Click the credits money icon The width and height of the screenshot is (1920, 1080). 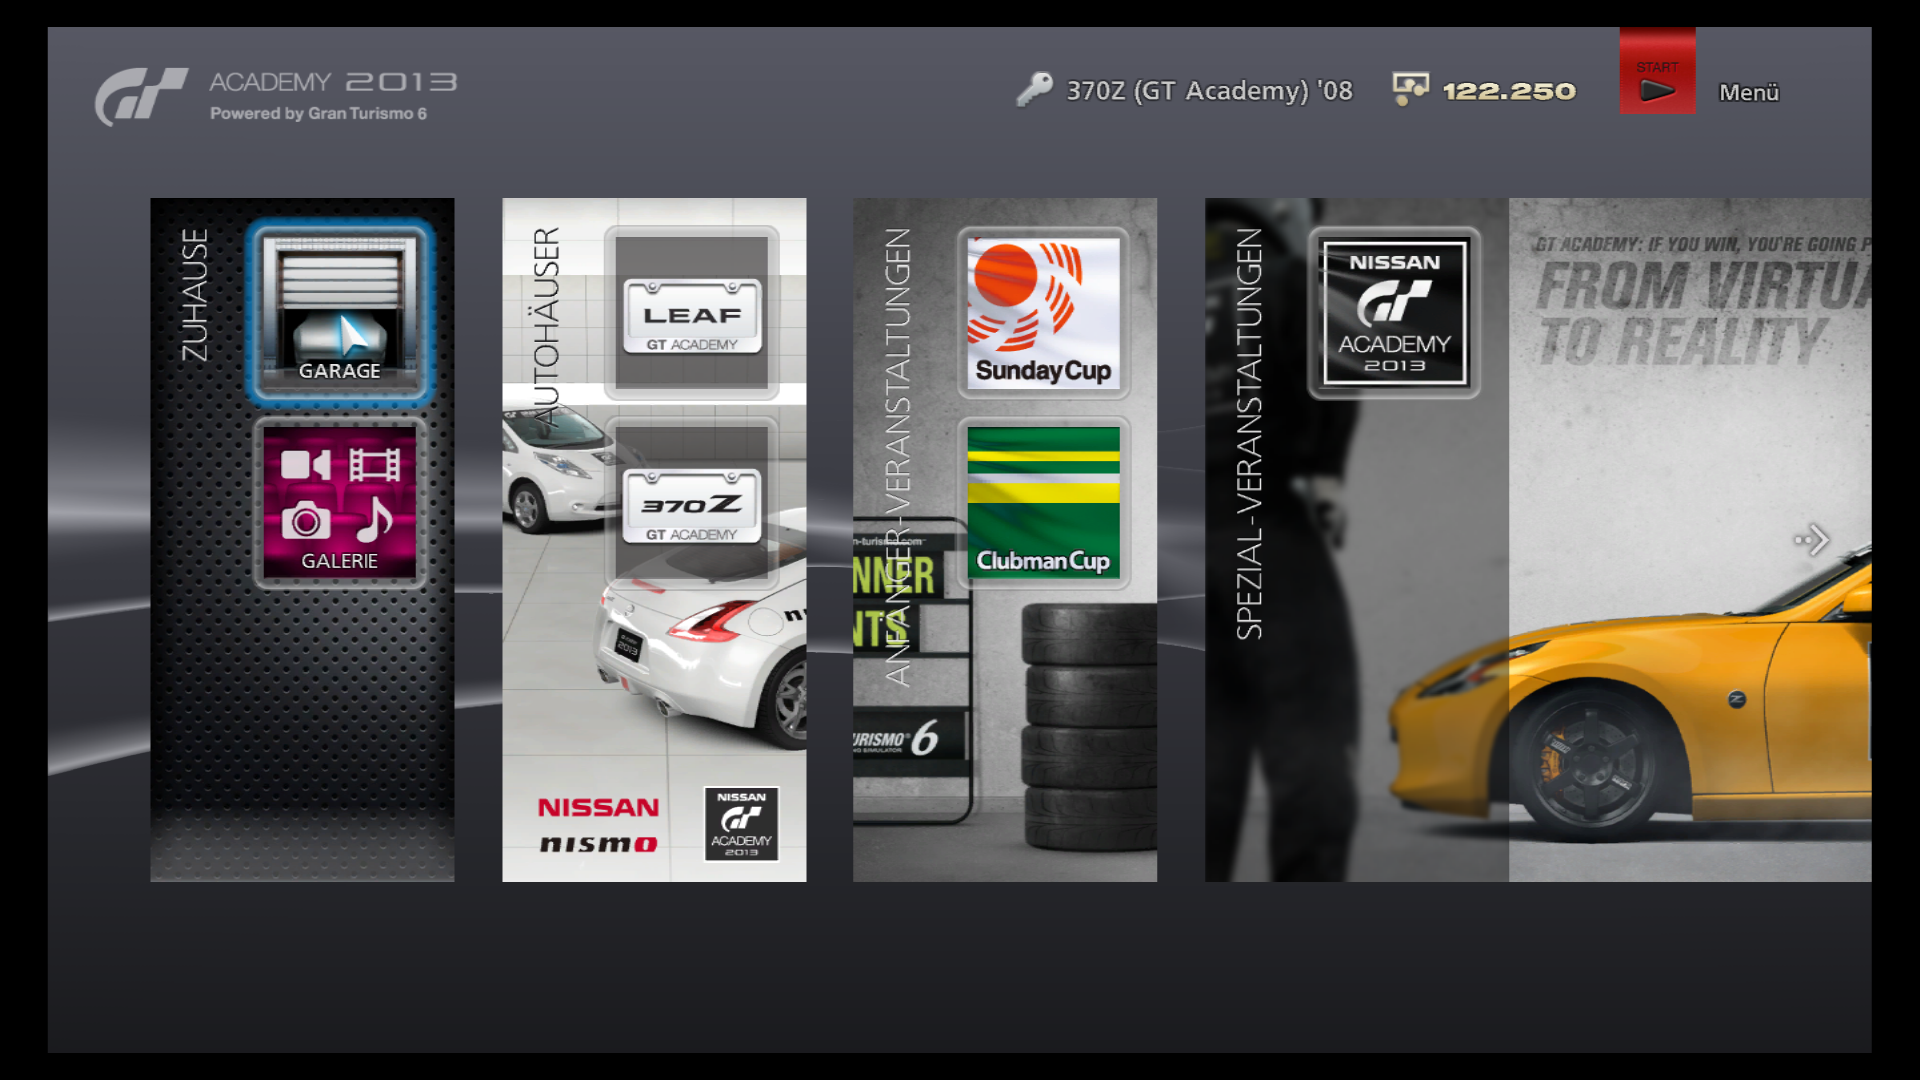[1411, 89]
